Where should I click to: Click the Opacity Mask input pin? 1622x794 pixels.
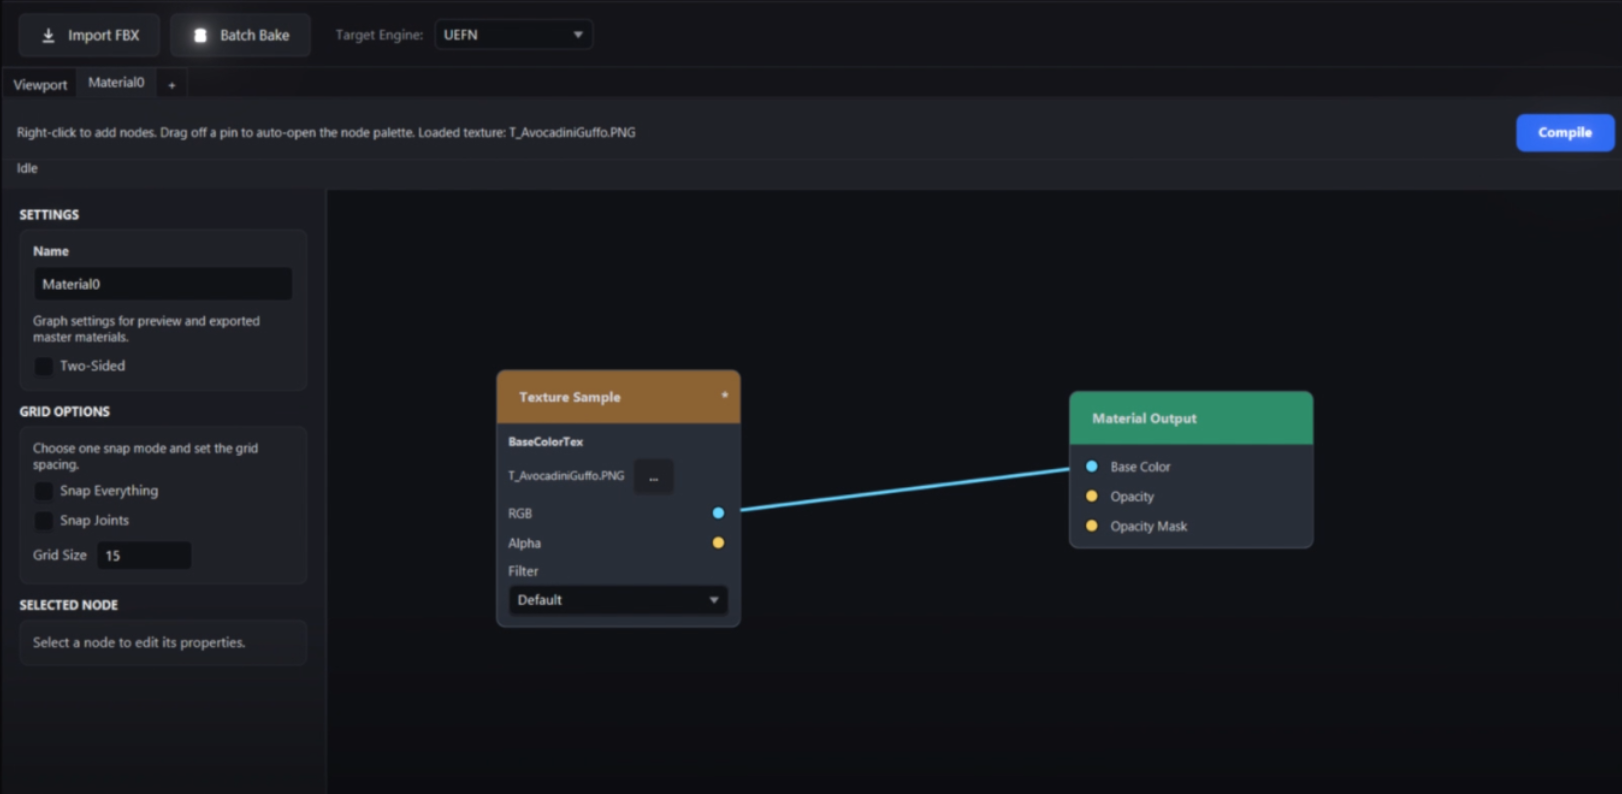(1092, 526)
